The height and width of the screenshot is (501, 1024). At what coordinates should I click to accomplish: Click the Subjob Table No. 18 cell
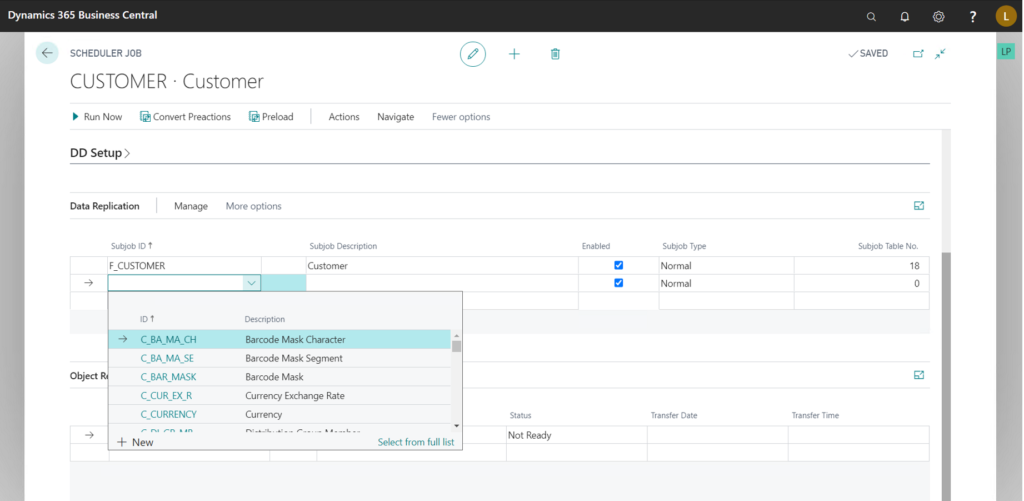point(861,266)
